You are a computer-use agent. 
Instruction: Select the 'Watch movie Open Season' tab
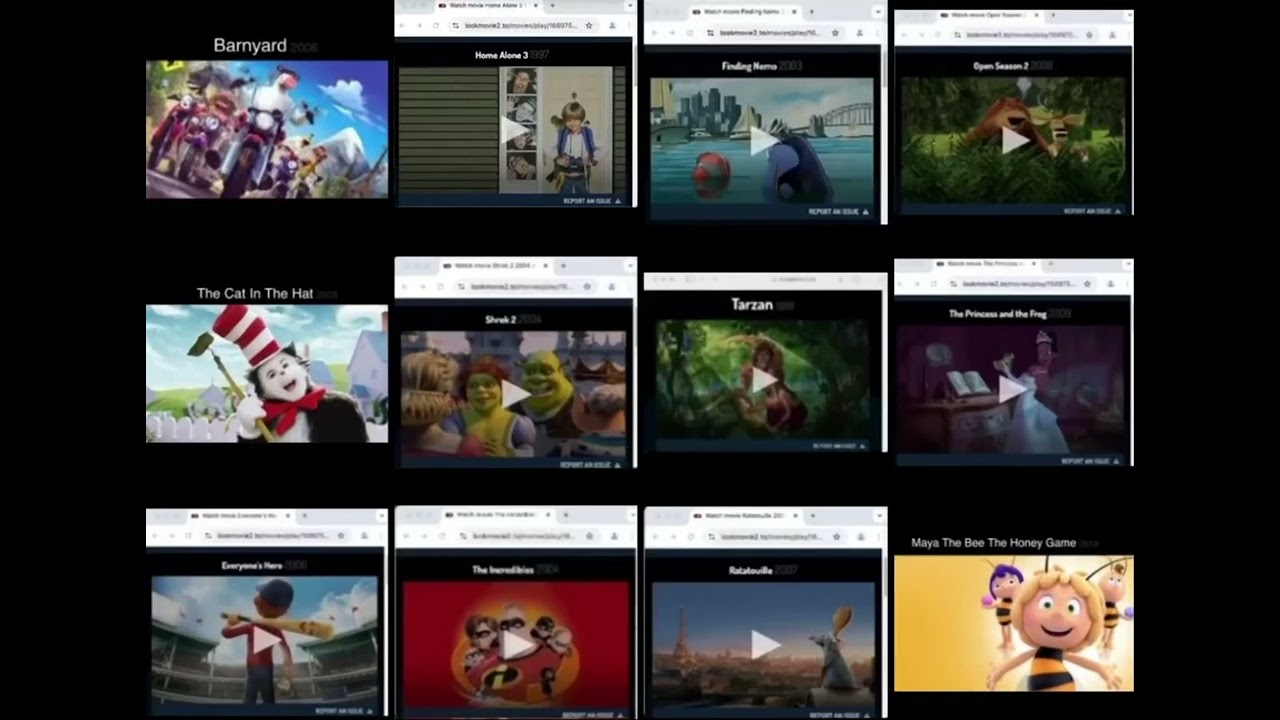pos(992,15)
